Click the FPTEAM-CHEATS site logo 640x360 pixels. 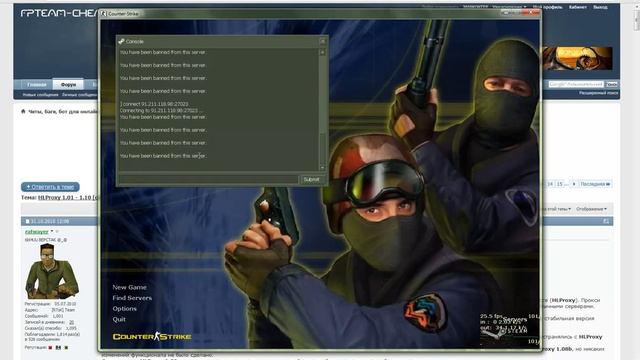tap(59, 13)
